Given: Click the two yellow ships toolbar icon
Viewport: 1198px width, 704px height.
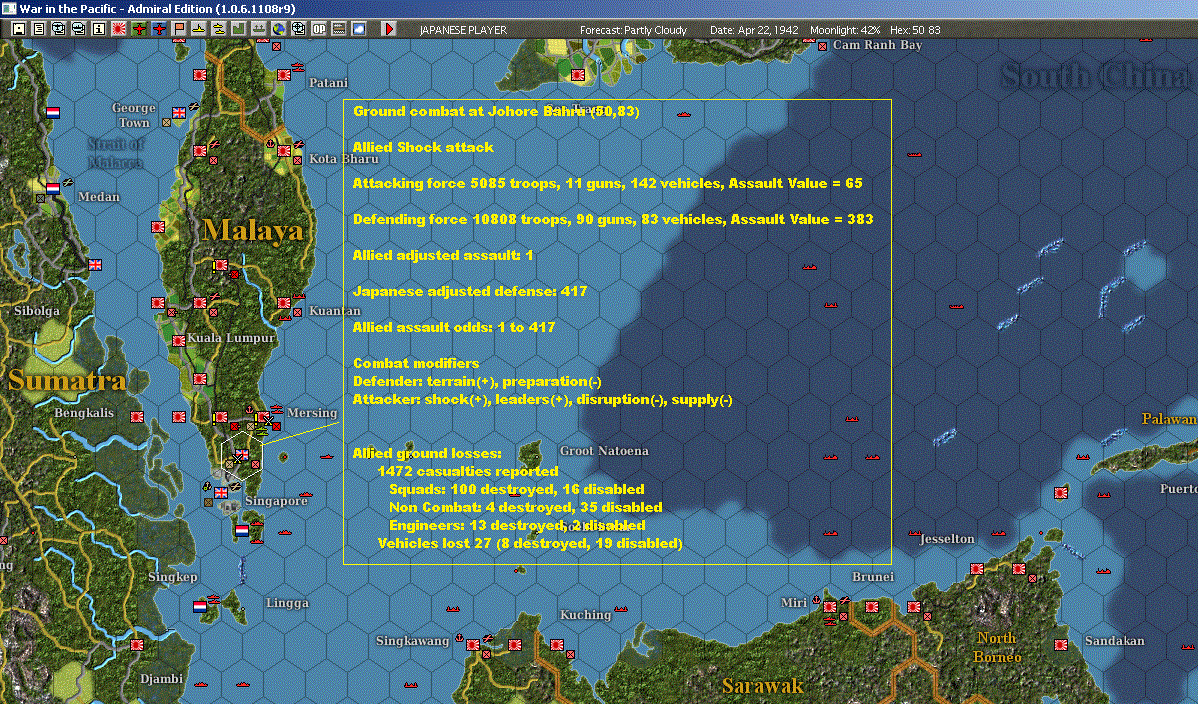Looking at the screenshot, I should pyautogui.click(x=219, y=29).
